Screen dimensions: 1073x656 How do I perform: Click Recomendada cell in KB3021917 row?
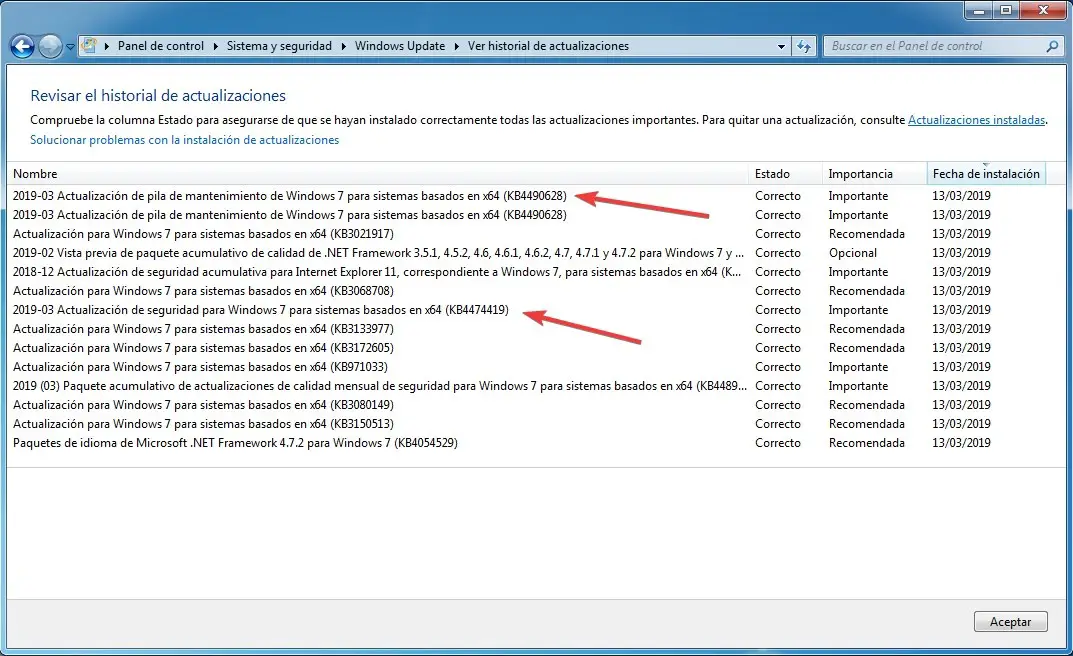(867, 234)
